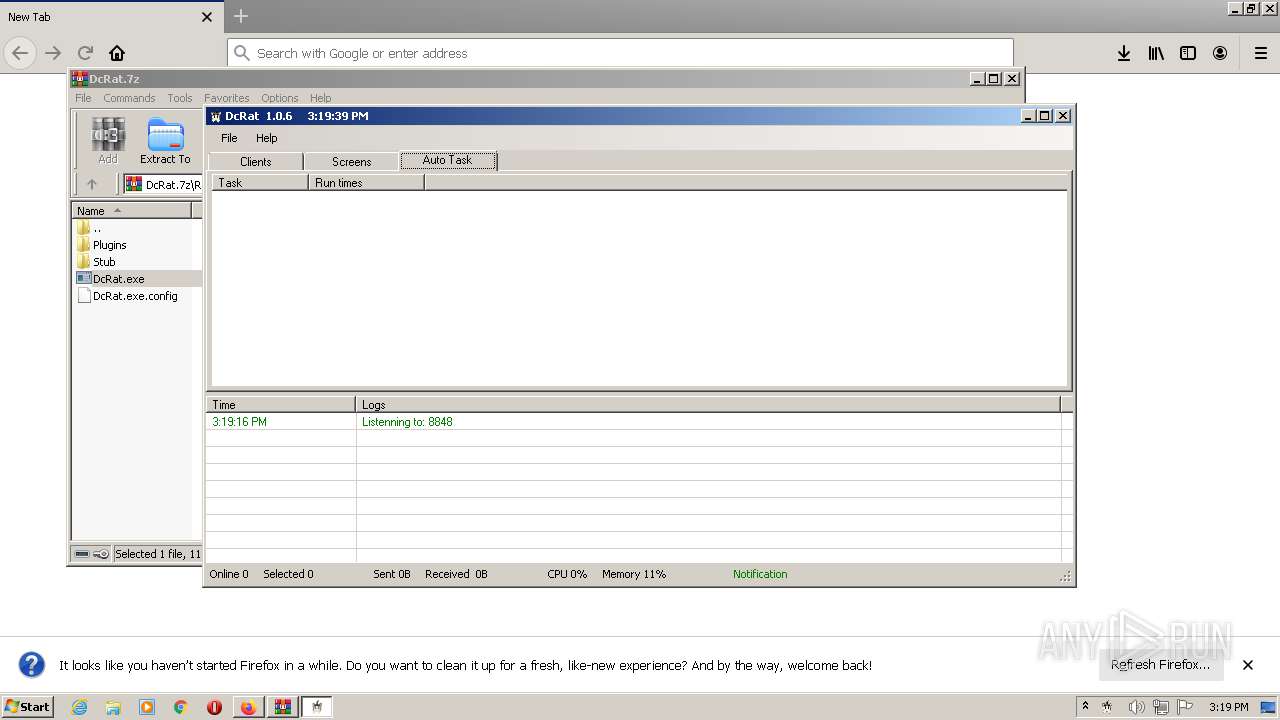Click the Task column header
Image resolution: width=1280 pixels, height=720 pixels.
260,183
